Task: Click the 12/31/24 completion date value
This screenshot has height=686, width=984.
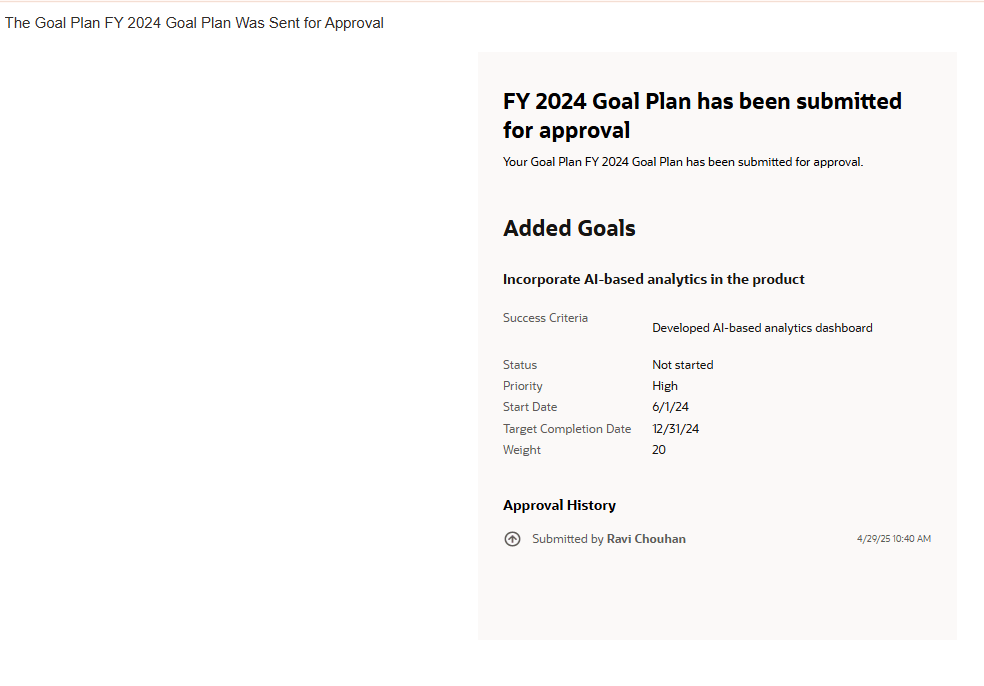Action: [676, 429]
